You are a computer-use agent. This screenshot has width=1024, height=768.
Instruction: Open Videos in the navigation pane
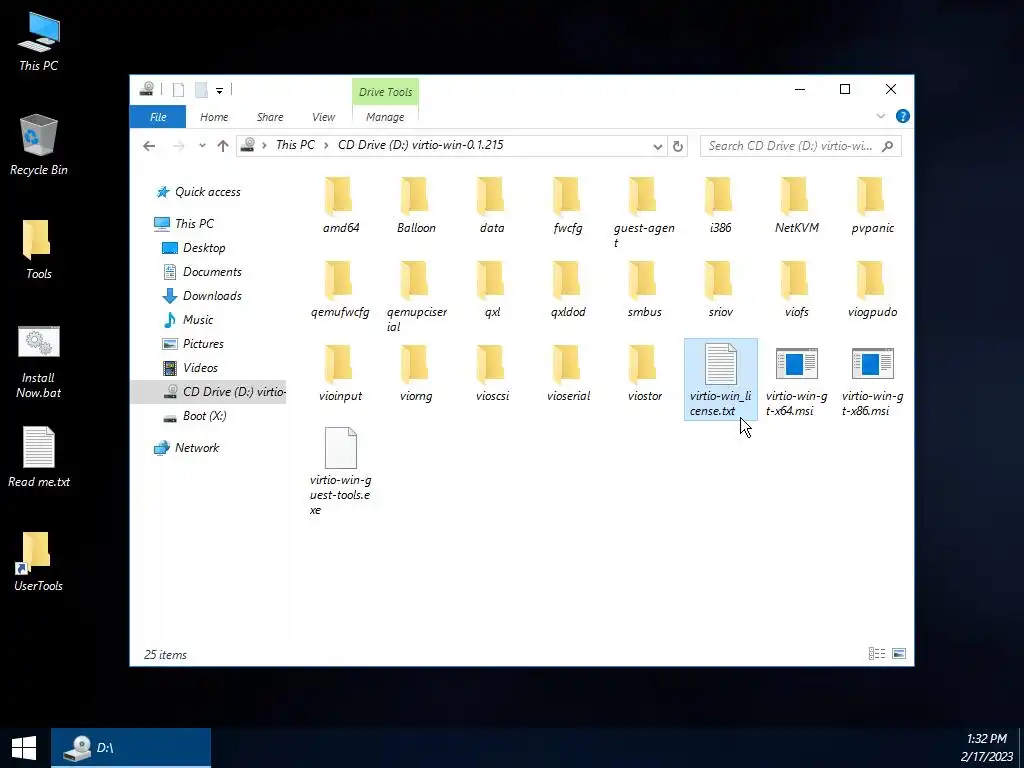(x=191, y=368)
